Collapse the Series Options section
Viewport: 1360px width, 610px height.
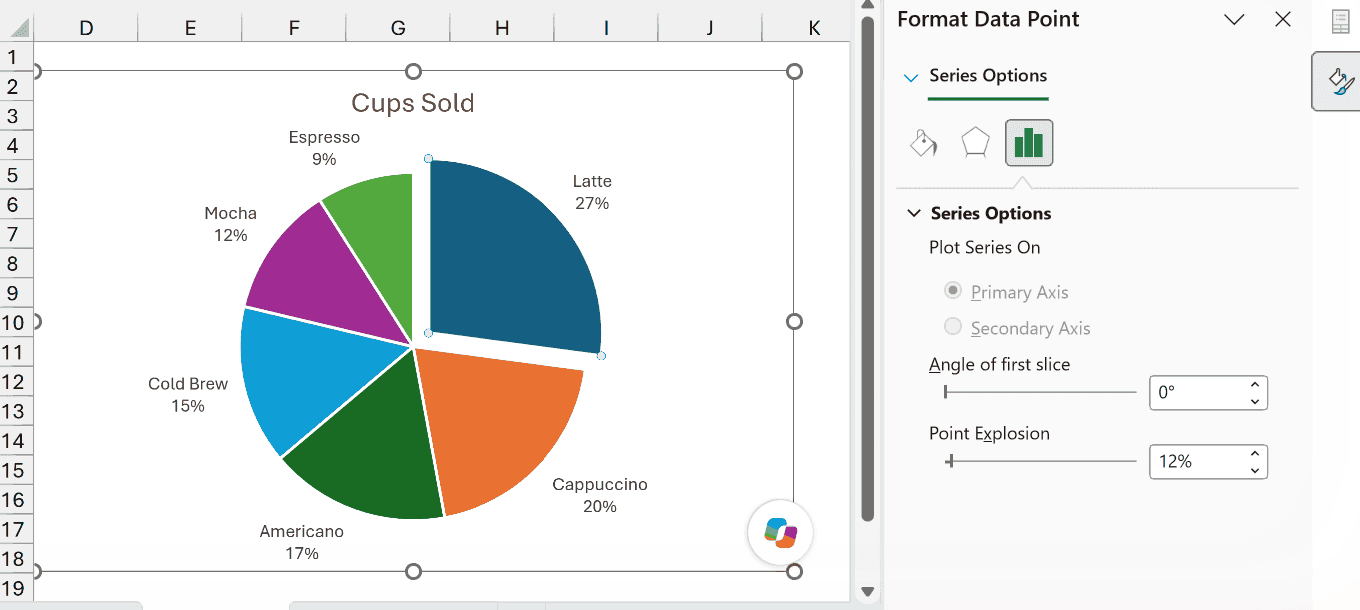pyautogui.click(x=914, y=213)
